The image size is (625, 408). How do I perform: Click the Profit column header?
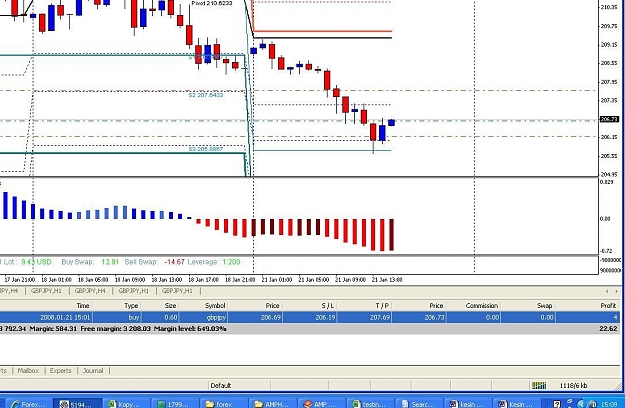[x=608, y=306]
